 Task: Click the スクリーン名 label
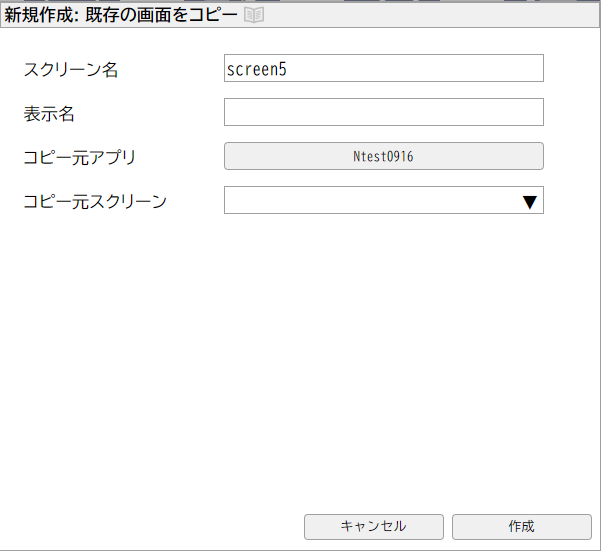(x=70, y=69)
